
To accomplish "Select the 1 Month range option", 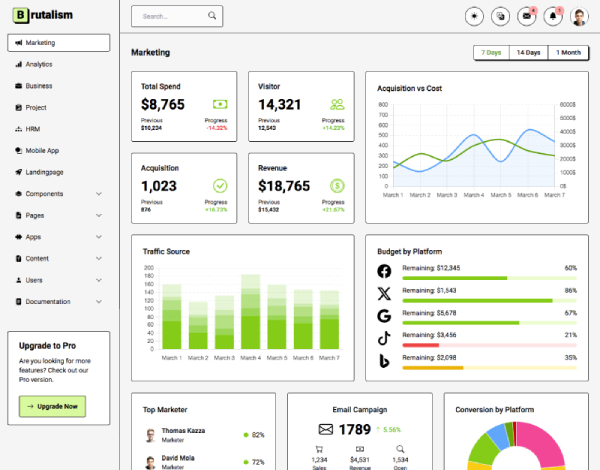I will coord(568,52).
